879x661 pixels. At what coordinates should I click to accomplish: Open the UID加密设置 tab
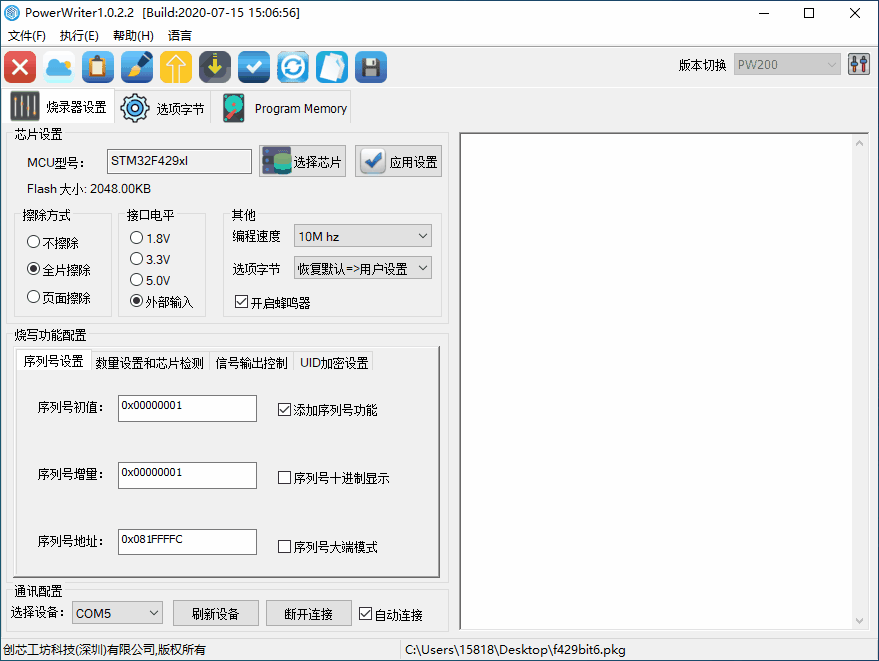pos(334,363)
